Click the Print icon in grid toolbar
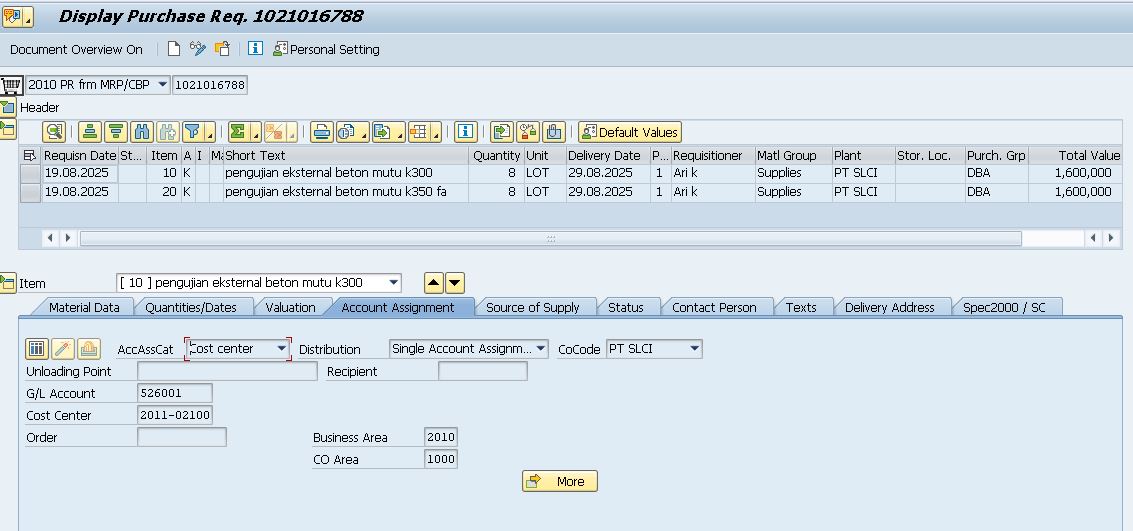Image resolution: width=1133 pixels, height=531 pixels. pyautogui.click(x=322, y=131)
